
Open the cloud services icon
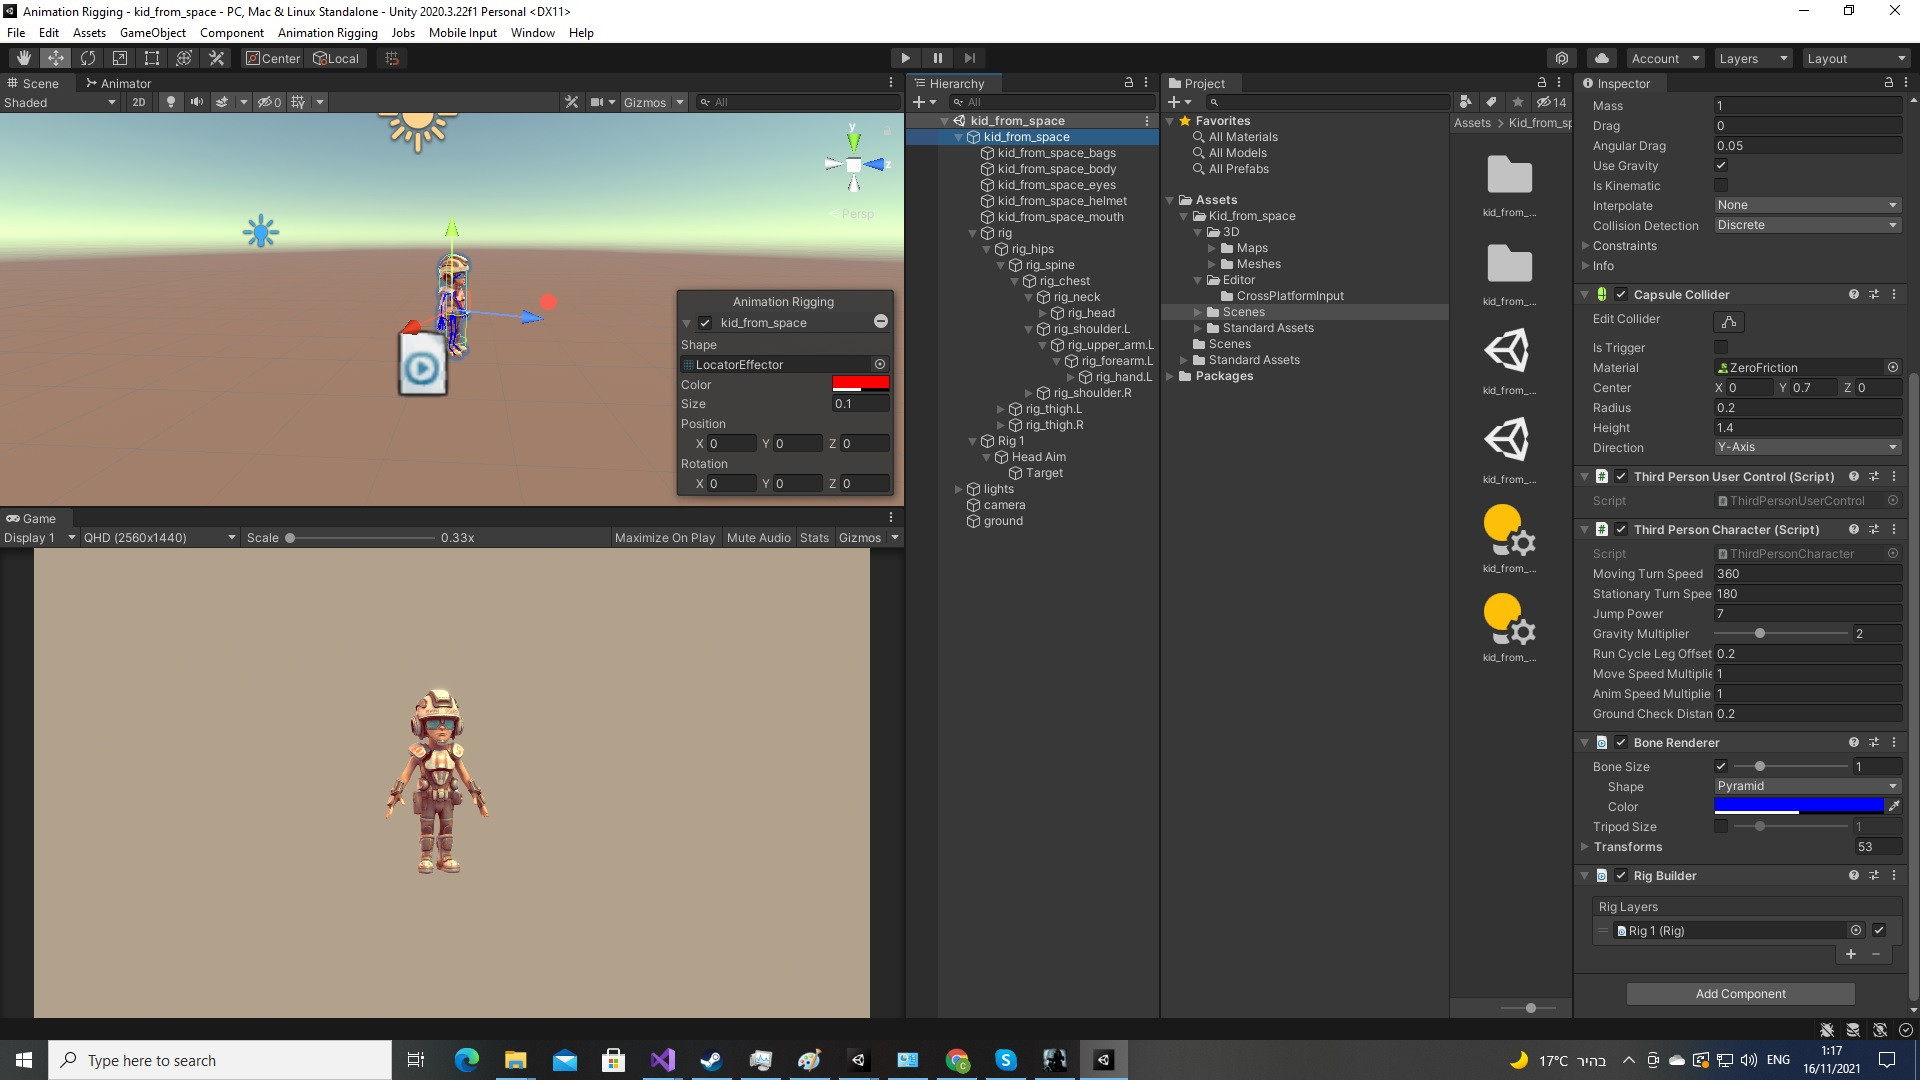[x=1602, y=58]
